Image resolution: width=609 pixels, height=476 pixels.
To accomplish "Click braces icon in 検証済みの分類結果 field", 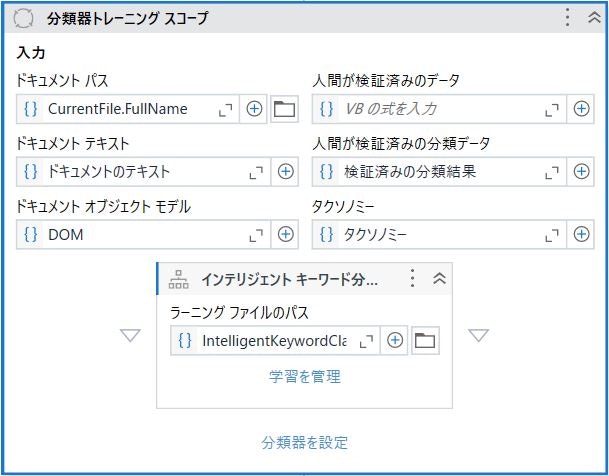I will (326, 172).
